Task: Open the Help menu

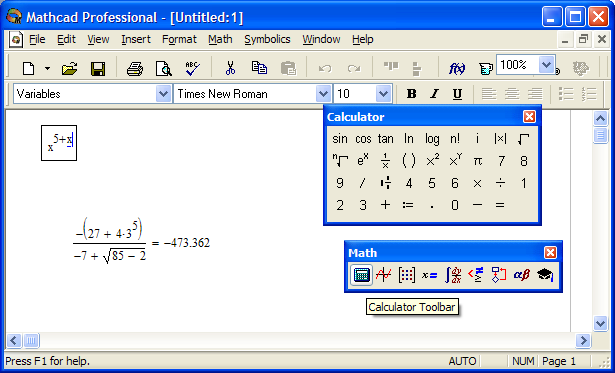Action: pyautogui.click(x=362, y=39)
